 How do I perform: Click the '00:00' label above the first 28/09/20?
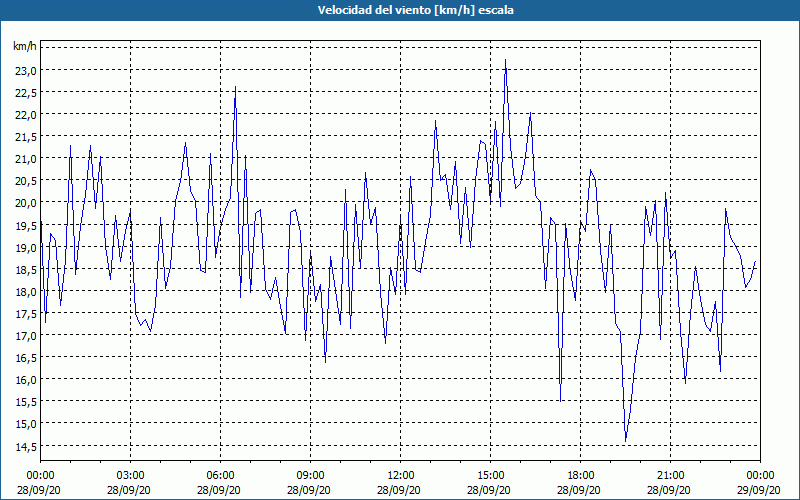(x=40, y=476)
